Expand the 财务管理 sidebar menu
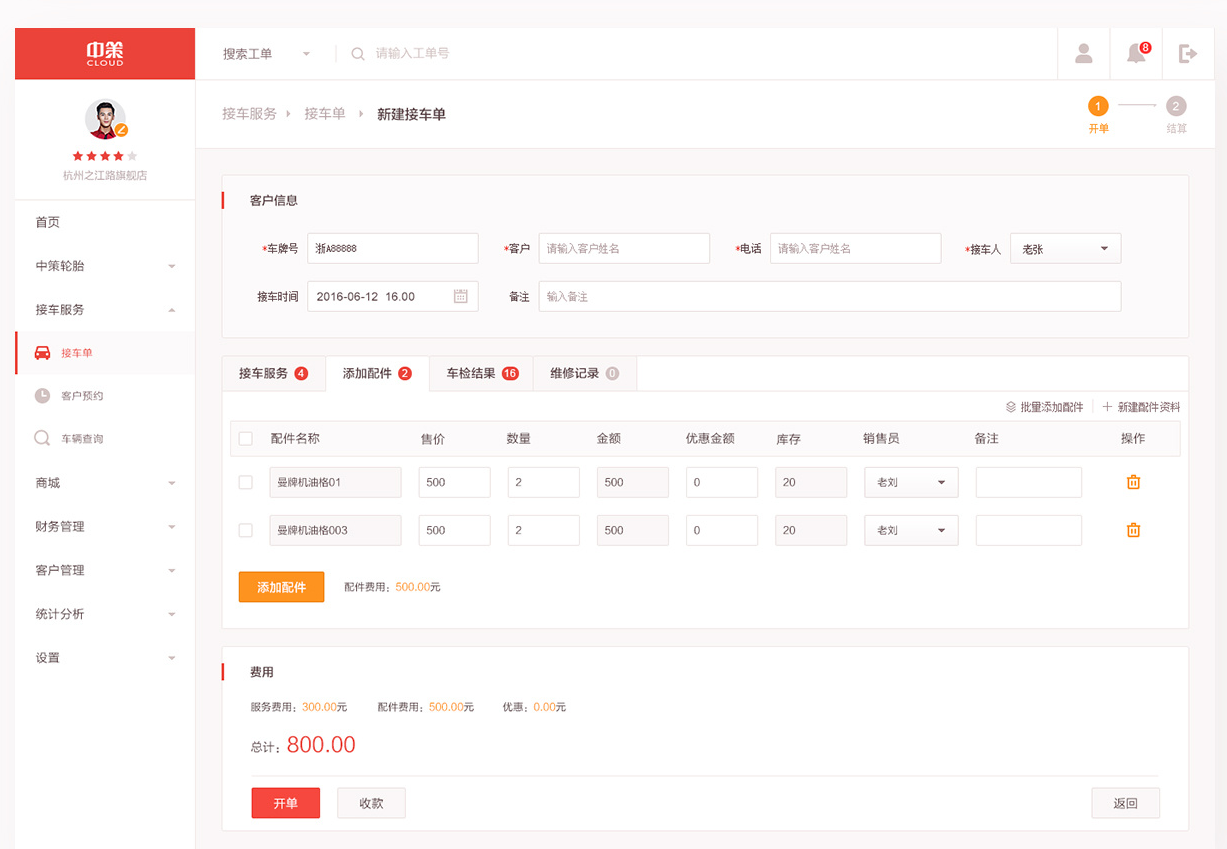1227x849 pixels. pyautogui.click(x=105, y=526)
